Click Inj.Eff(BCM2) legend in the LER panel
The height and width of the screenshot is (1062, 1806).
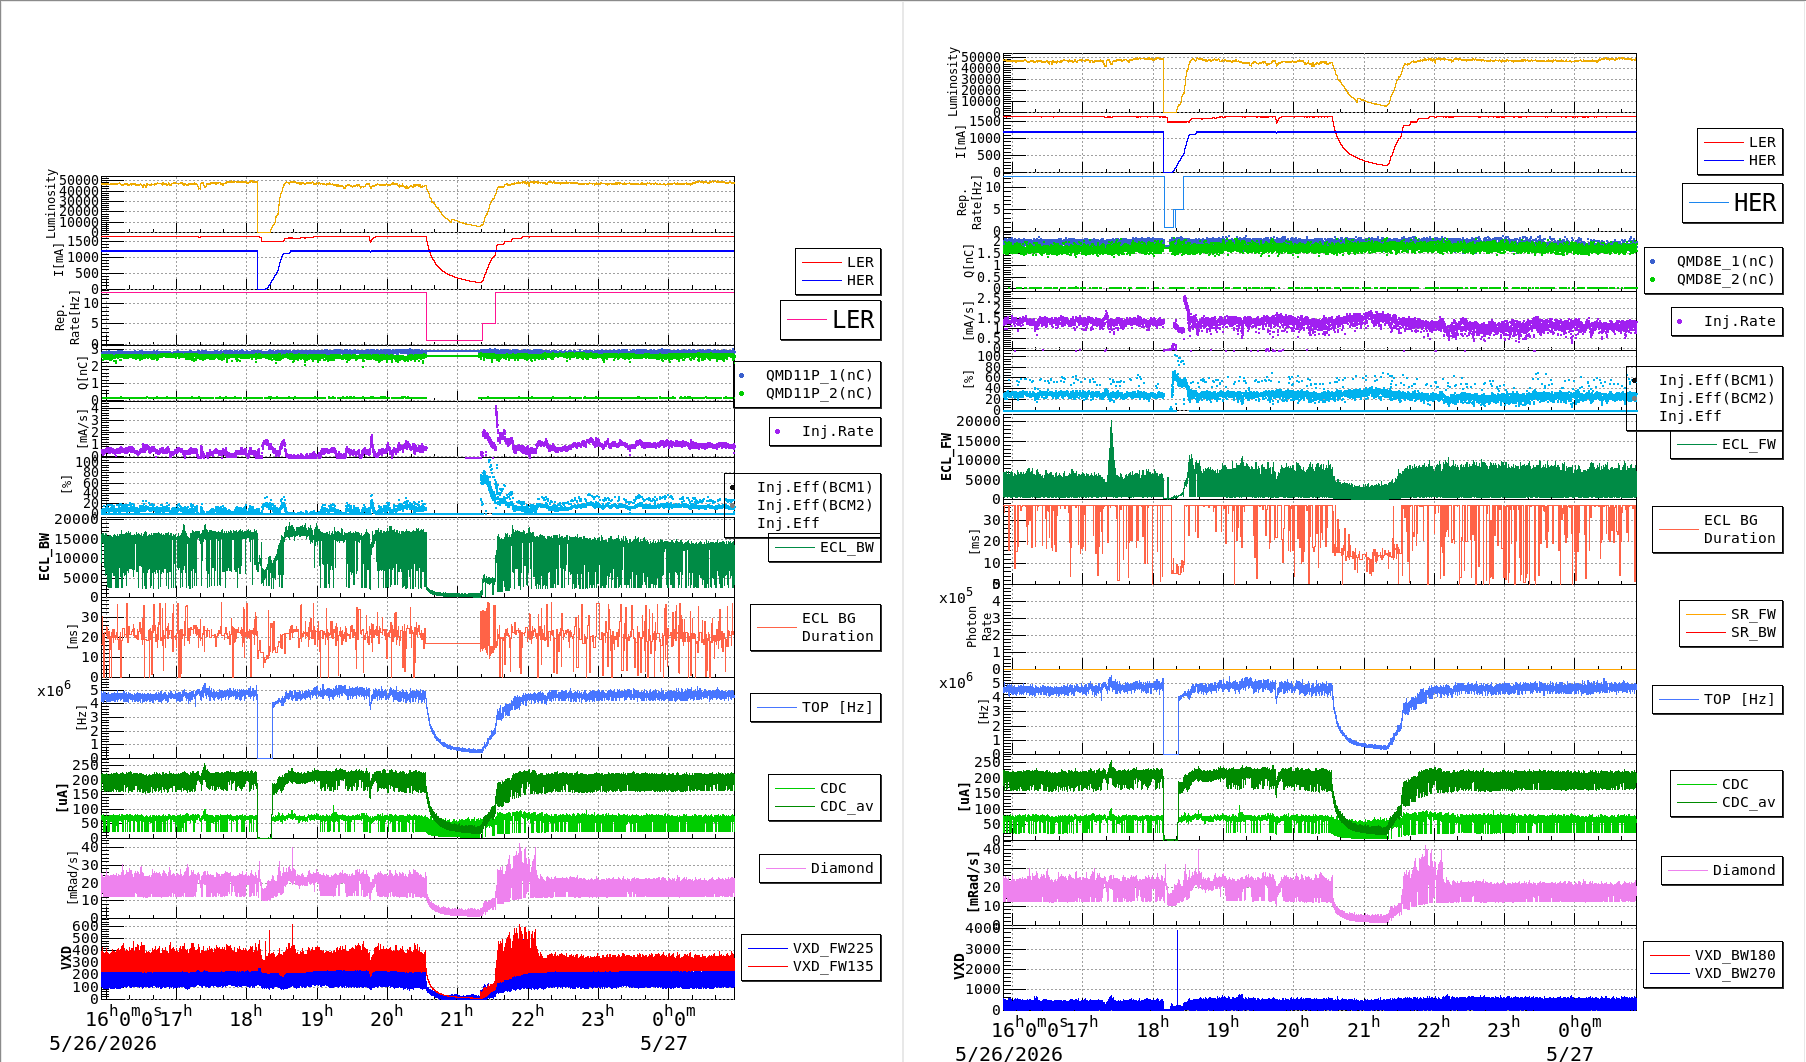(x=814, y=505)
